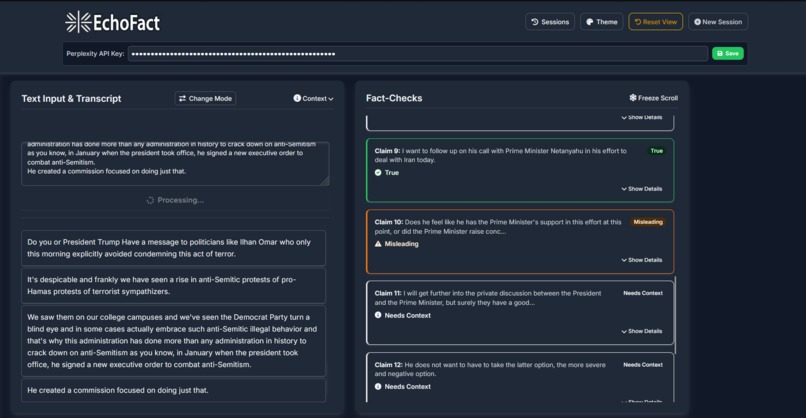Click the Needs Context badge on Claim 12
The width and height of the screenshot is (806, 418).
pos(643,365)
